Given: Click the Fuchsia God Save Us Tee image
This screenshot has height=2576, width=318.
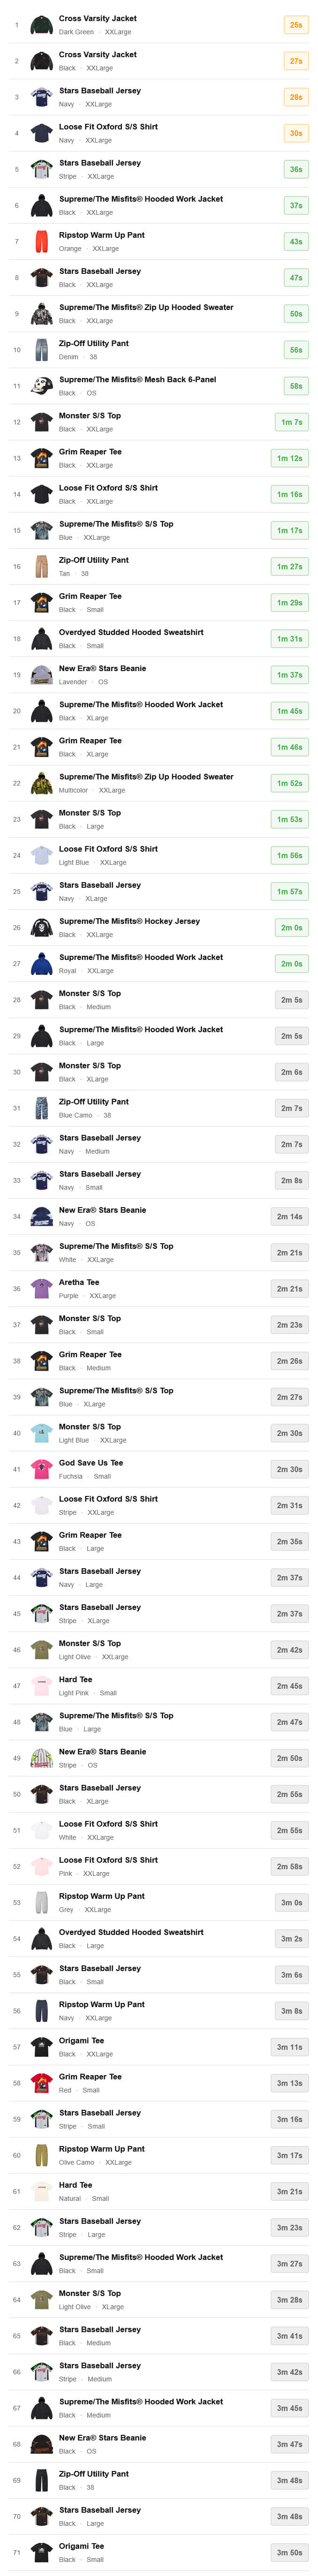Looking at the screenshot, I should pos(41,1469).
